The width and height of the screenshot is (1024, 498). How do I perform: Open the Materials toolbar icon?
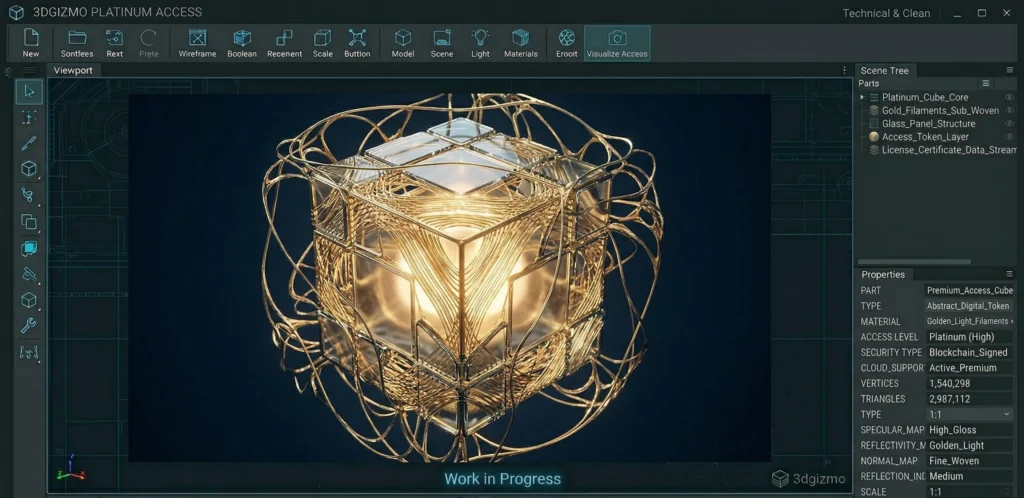tap(520, 42)
